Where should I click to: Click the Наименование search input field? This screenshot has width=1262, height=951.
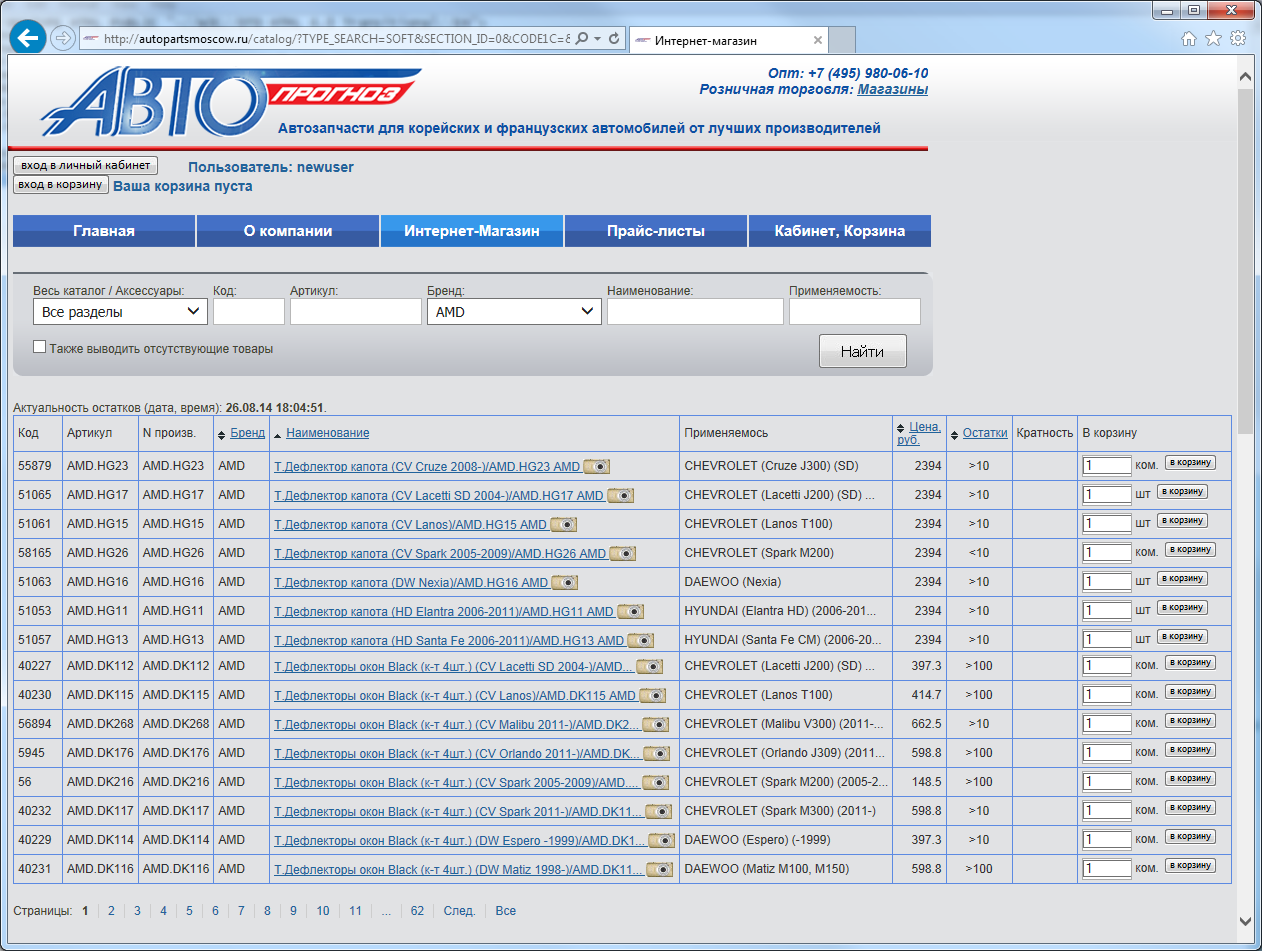click(695, 312)
